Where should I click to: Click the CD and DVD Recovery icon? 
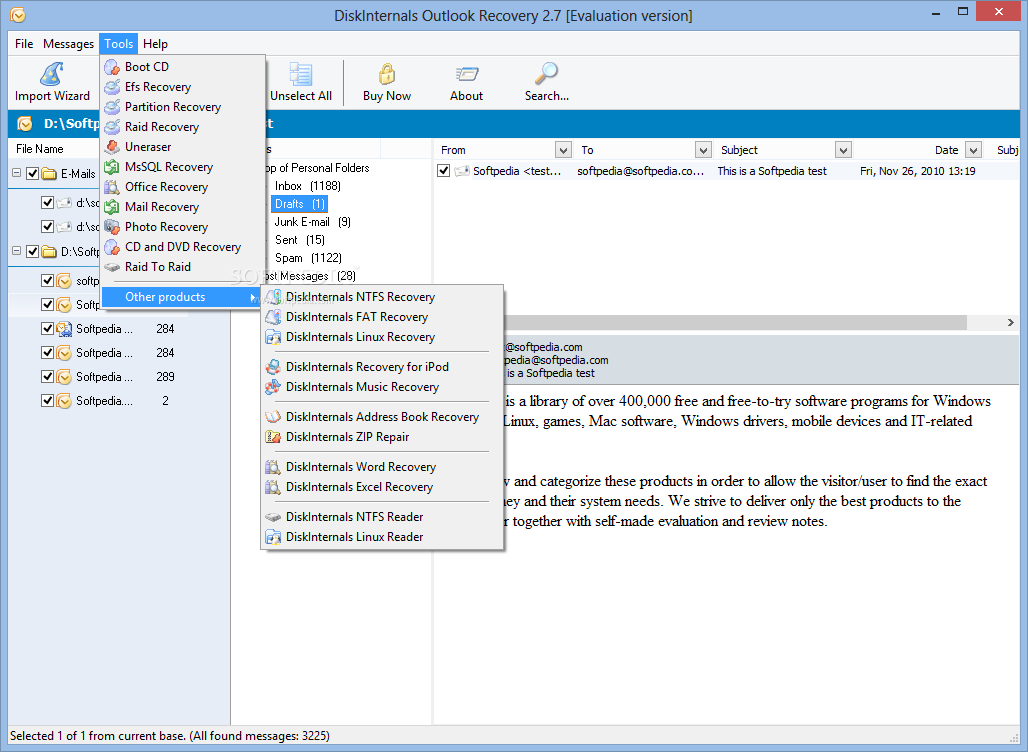coord(112,247)
